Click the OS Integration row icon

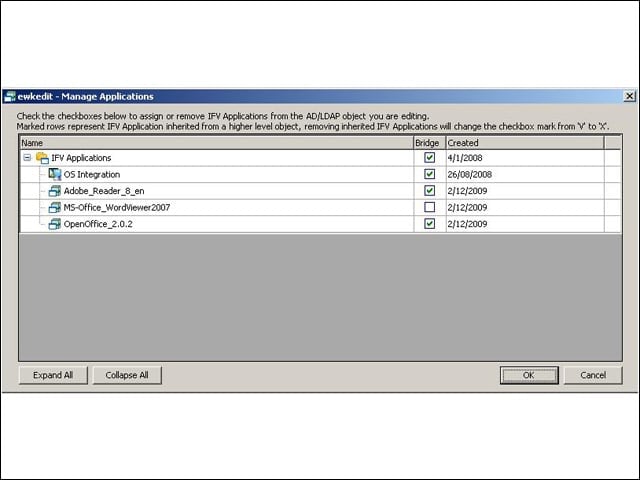click(55, 174)
